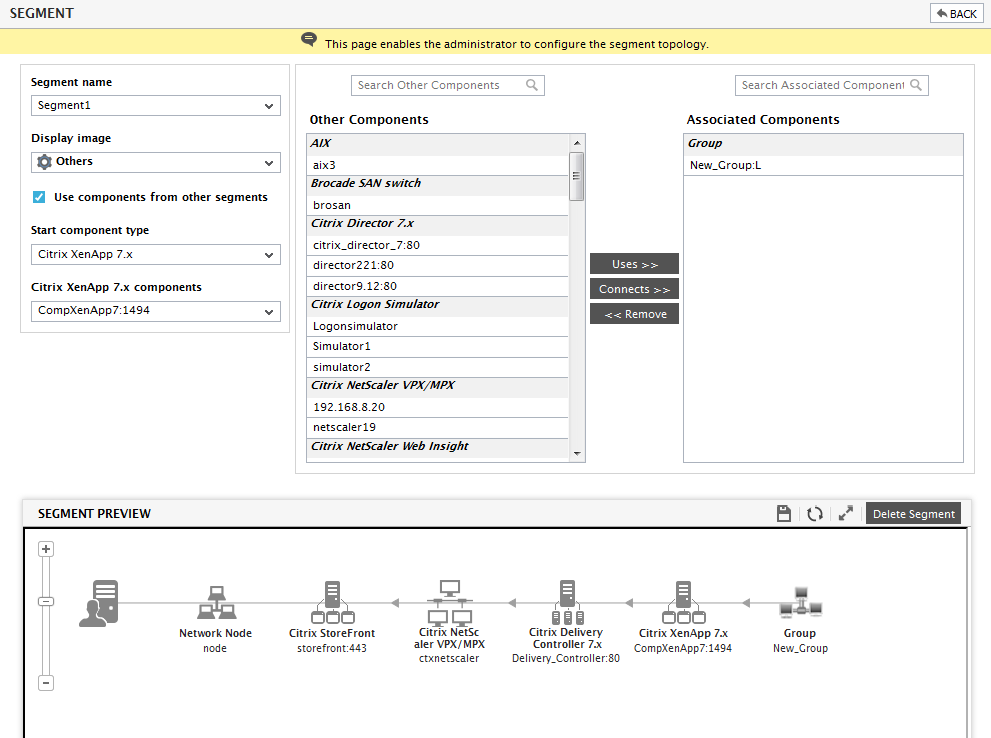This screenshot has height=738, width=991.
Task: Click the ctxnetscaler label
Action: [449, 658]
